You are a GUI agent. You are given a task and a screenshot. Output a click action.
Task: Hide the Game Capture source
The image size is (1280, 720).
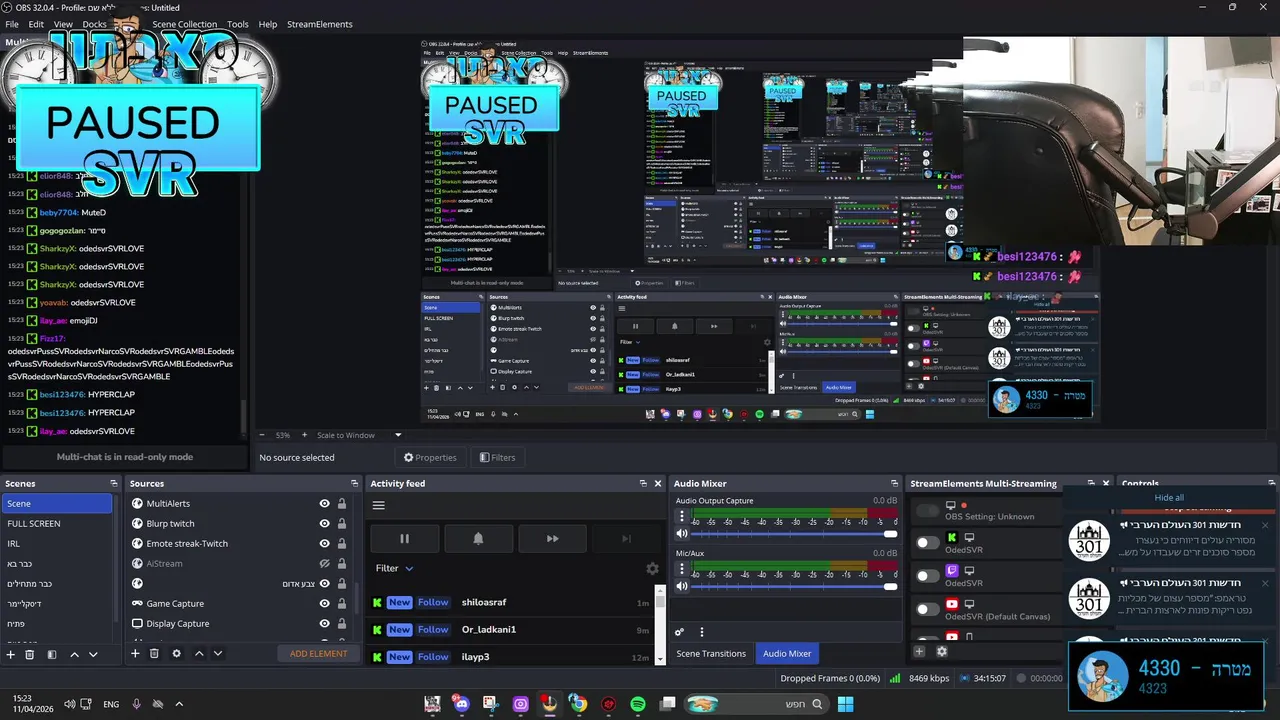pos(324,604)
